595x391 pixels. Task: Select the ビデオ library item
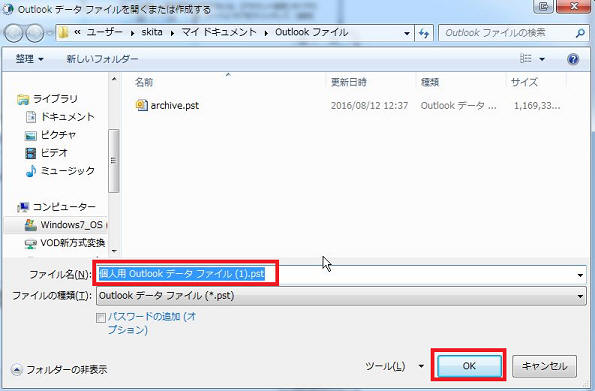point(47,153)
